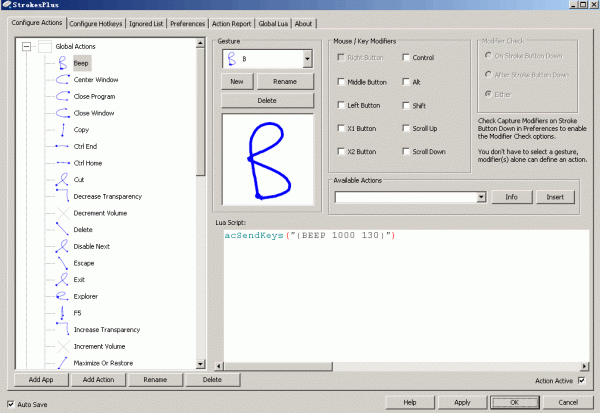Click the Add App button
This screenshot has width=600, height=413.
(x=41, y=380)
